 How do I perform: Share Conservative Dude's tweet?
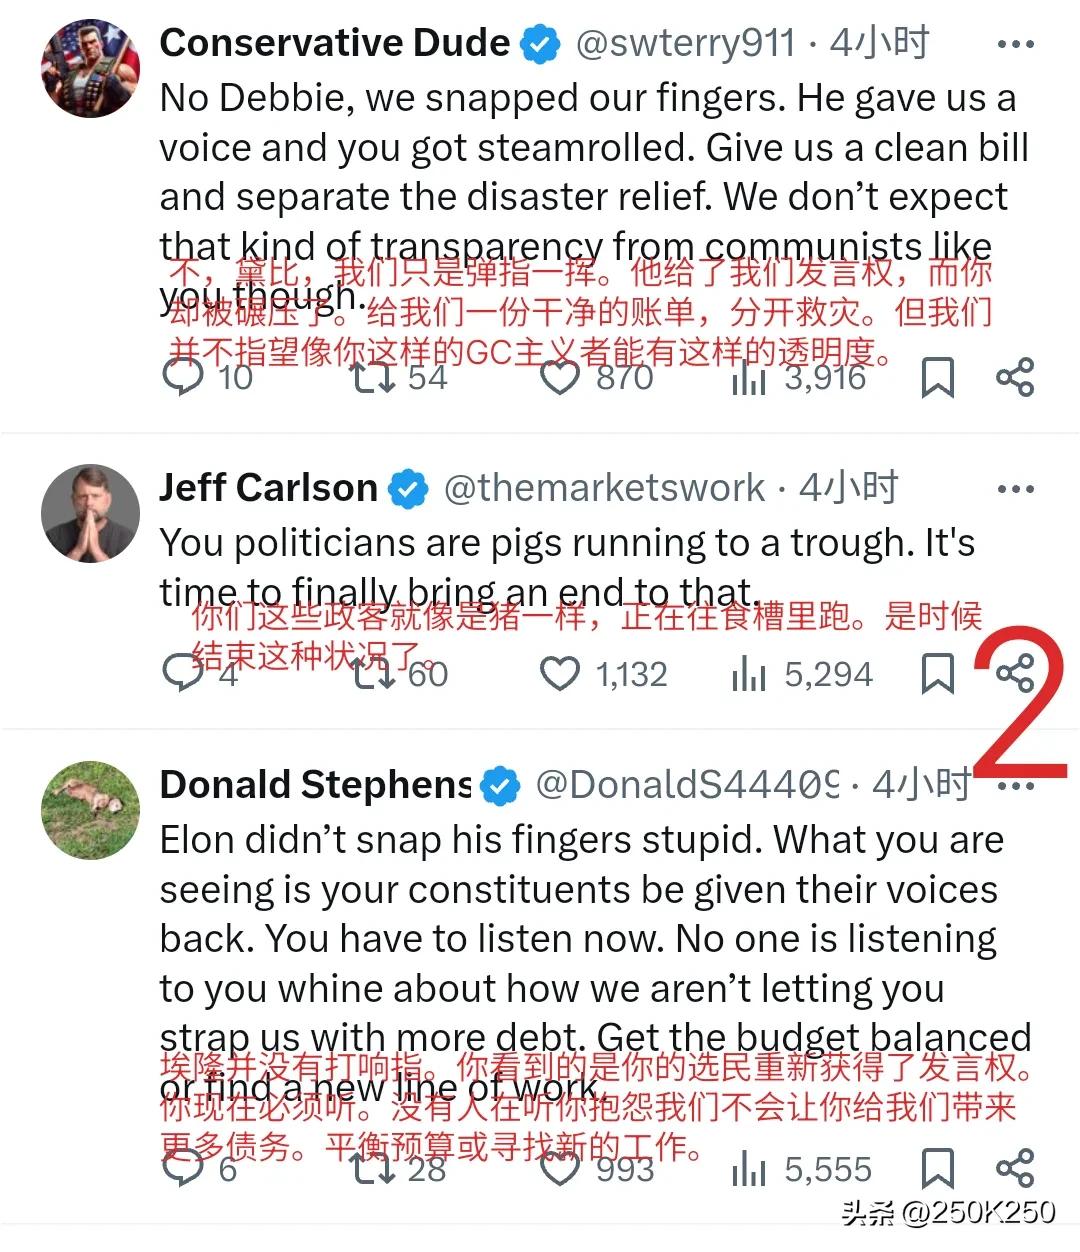(1015, 377)
